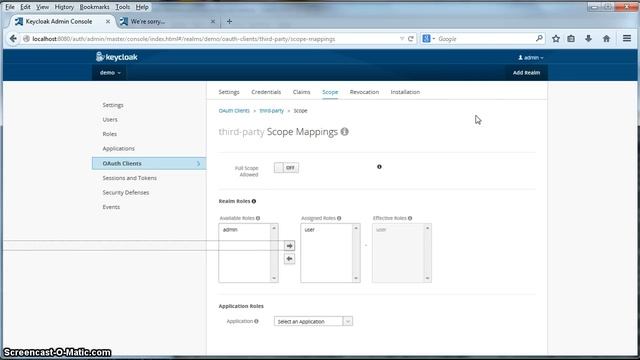Open the Firefox hamburger menu

[x=627, y=38]
